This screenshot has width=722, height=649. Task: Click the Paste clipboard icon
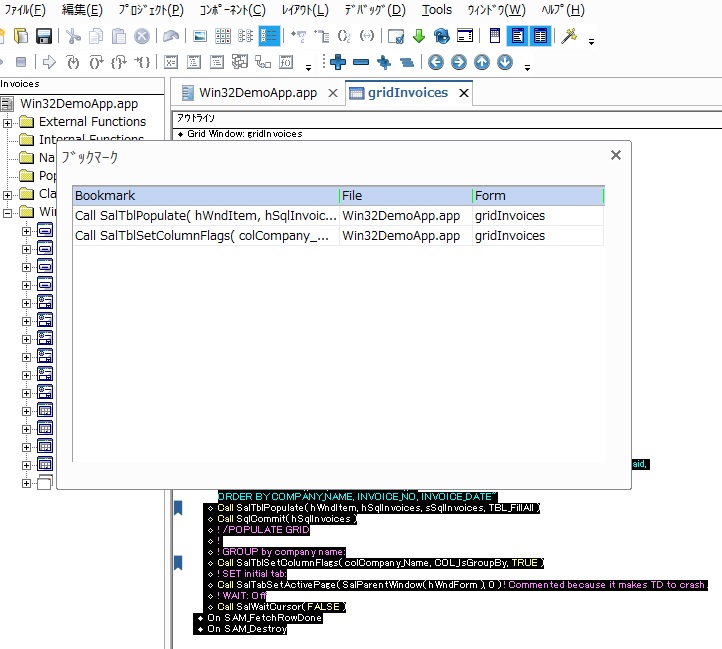tap(119, 36)
